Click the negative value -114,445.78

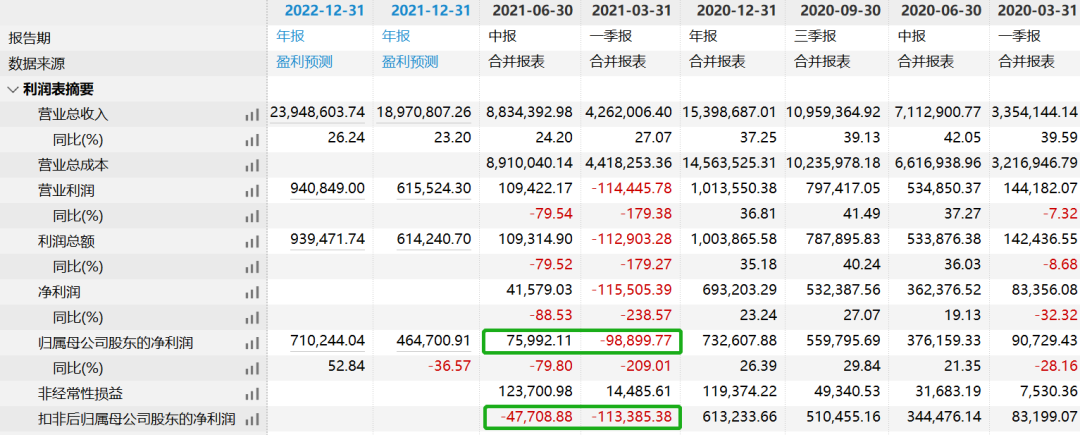(x=632, y=191)
